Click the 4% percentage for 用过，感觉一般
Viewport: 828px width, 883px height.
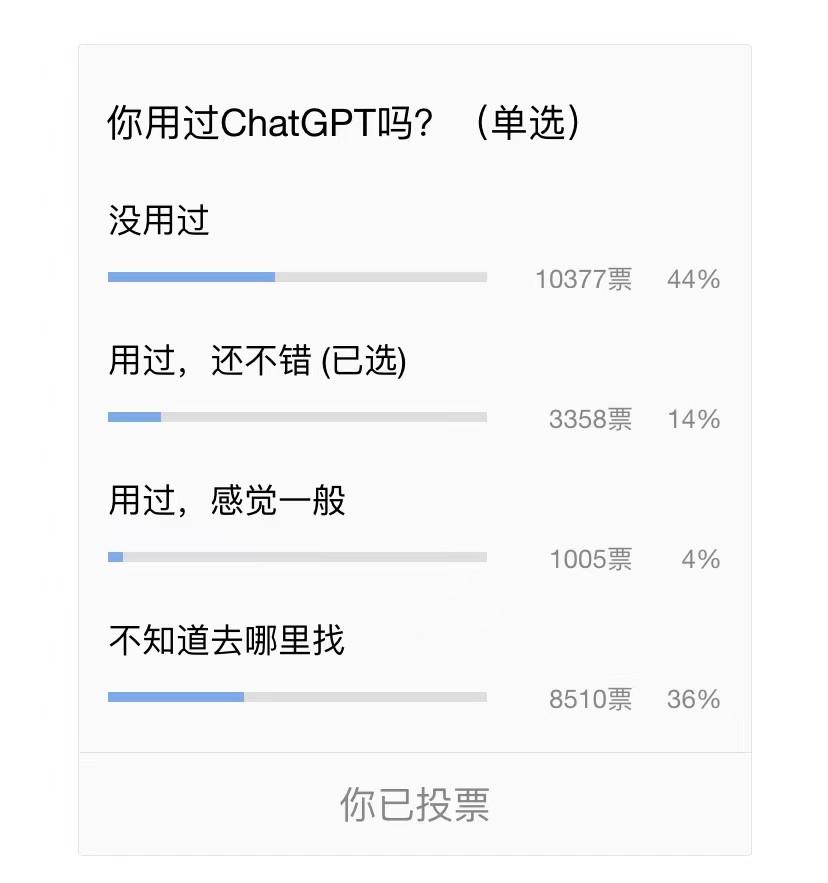(700, 559)
